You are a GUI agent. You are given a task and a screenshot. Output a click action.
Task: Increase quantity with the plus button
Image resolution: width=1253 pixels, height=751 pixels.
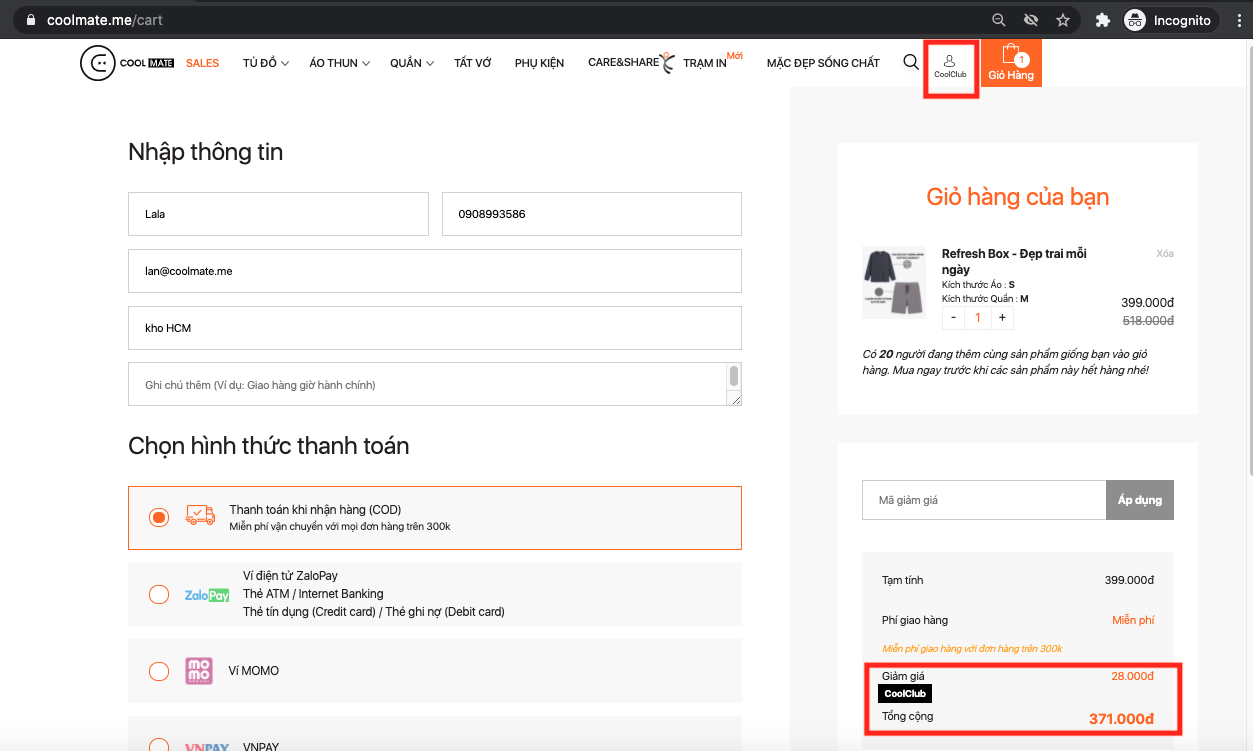1002,318
